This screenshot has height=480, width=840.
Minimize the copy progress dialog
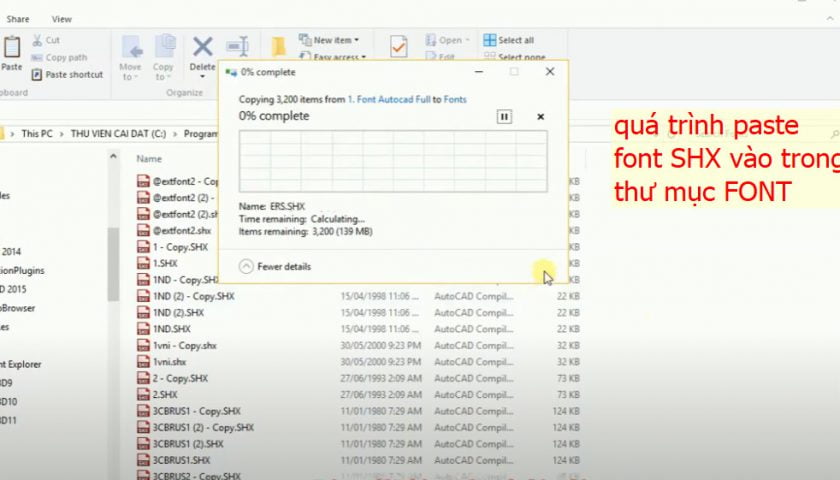coord(479,72)
